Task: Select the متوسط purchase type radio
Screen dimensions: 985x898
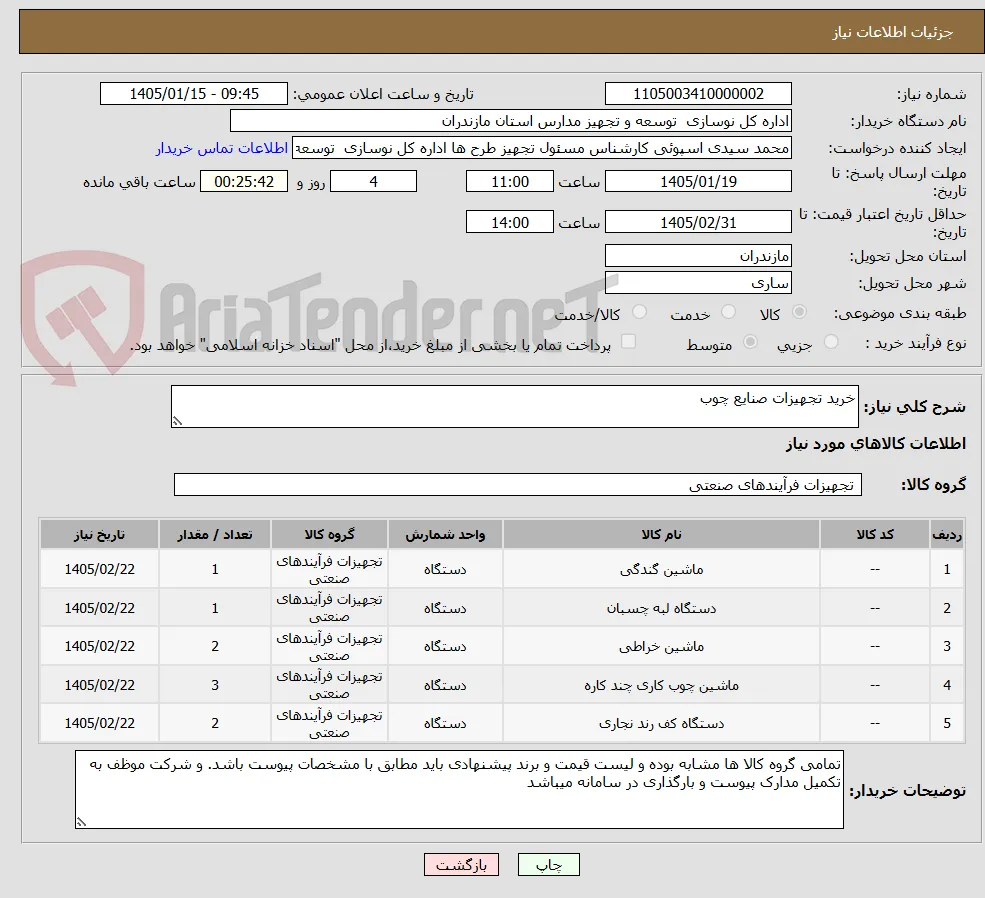Action: pyautogui.click(x=750, y=342)
